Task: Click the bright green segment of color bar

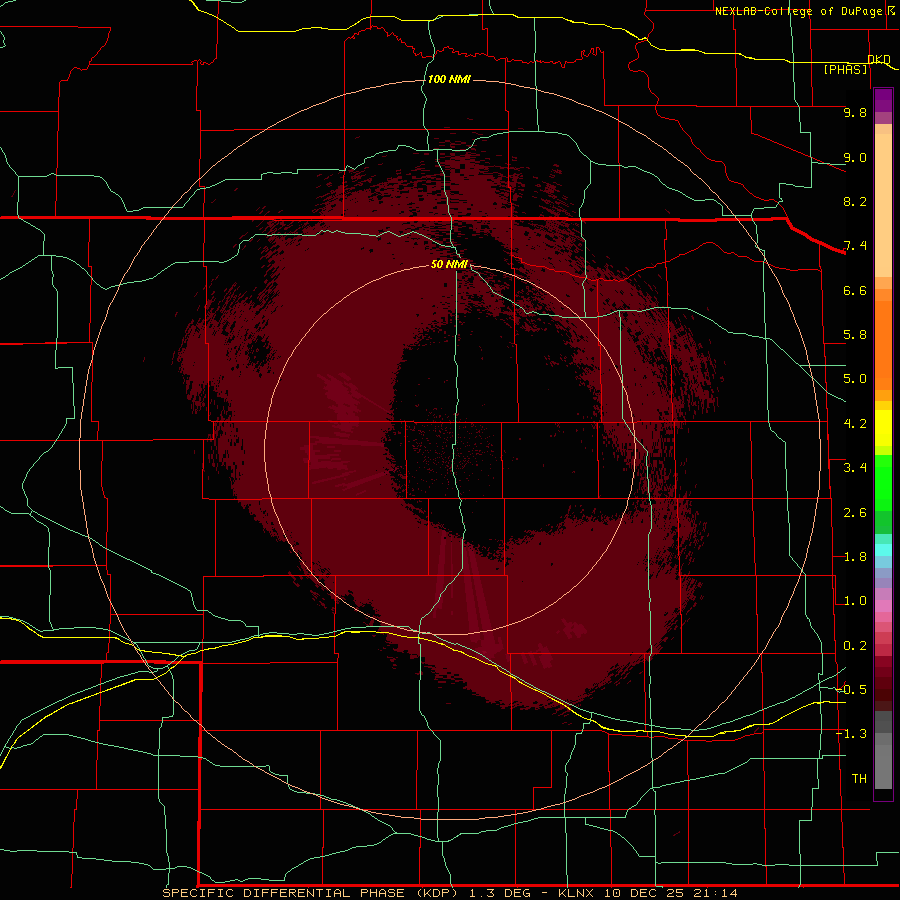Action: 883,482
